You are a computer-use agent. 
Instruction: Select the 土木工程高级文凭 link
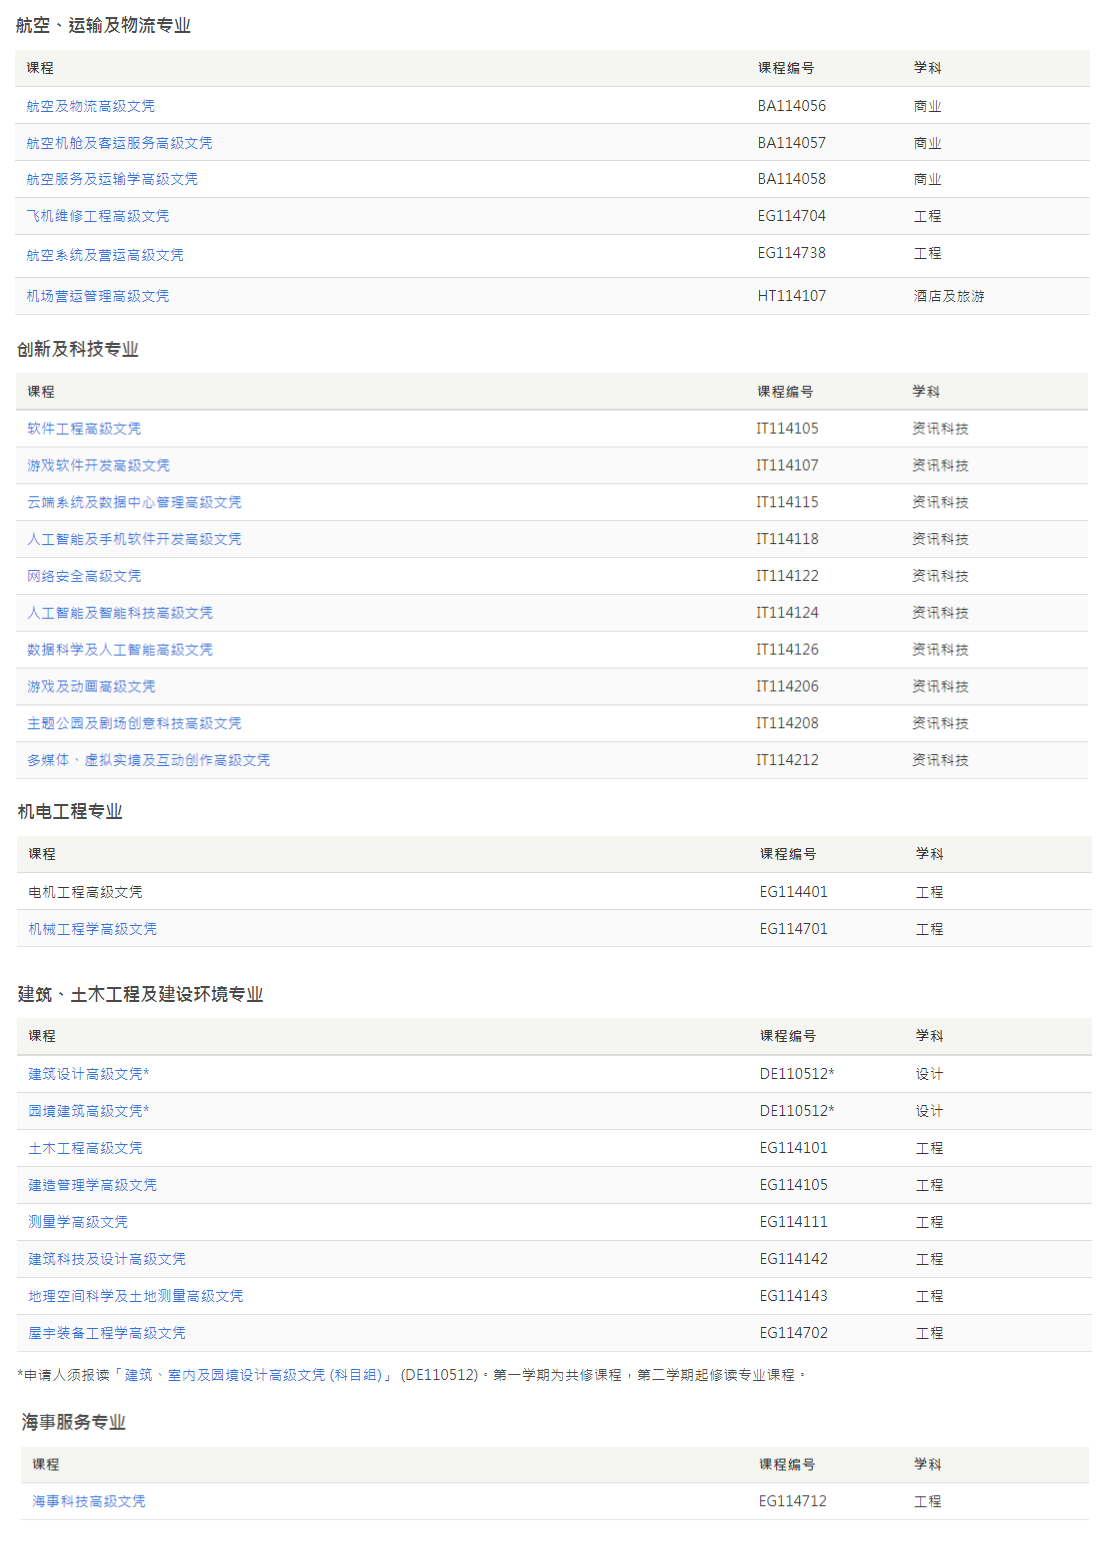pyautogui.click(x=84, y=1147)
